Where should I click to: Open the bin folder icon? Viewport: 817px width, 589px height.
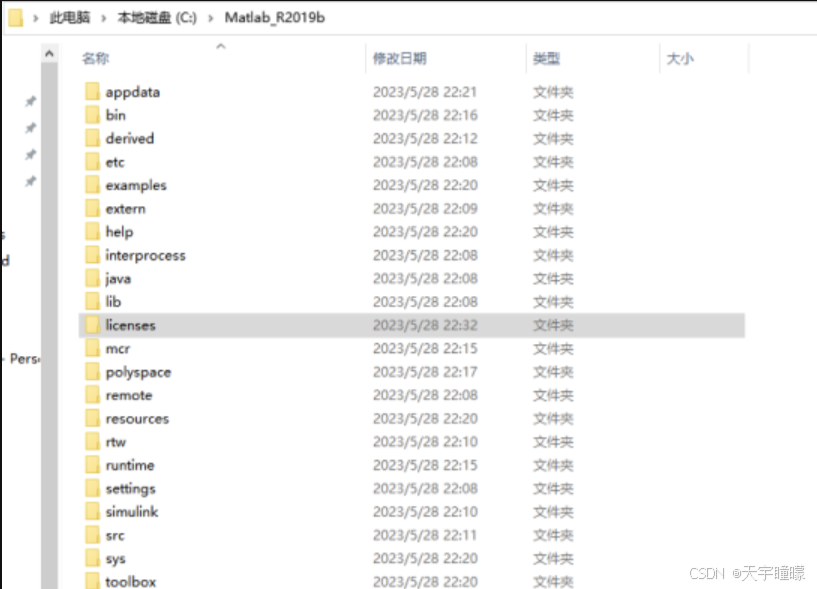(x=92, y=115)
